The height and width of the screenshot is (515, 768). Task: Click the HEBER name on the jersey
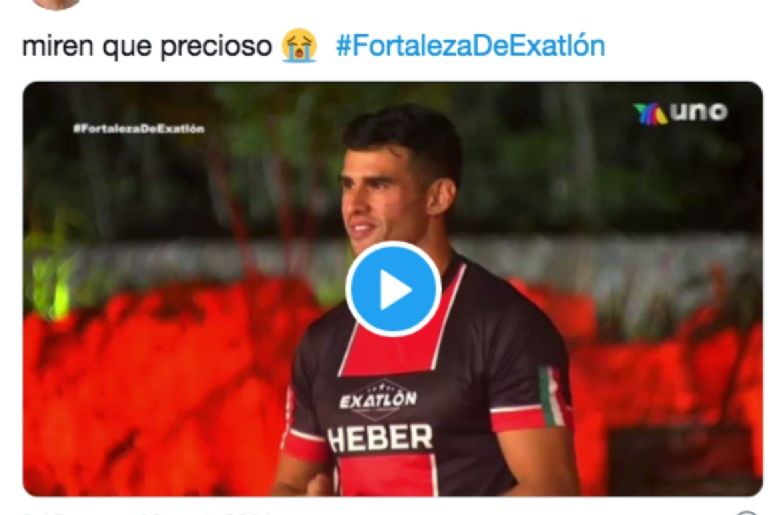[x=380, y=439]
